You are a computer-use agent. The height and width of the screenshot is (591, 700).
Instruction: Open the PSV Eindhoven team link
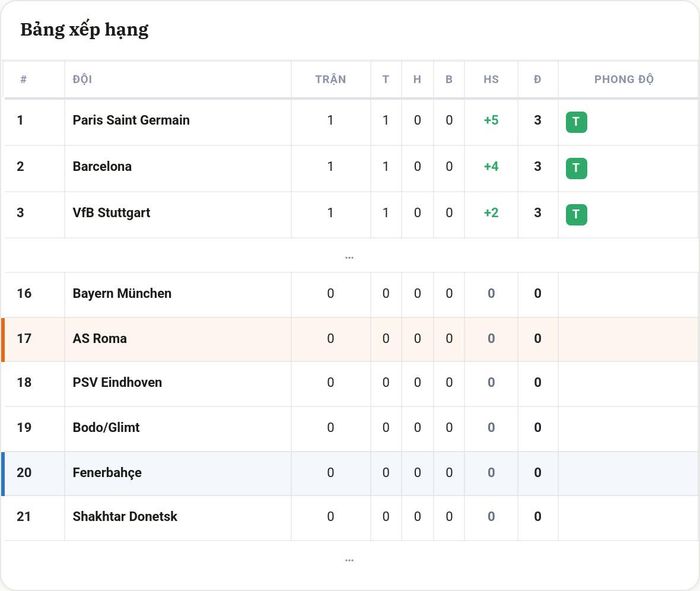click(117, 383)
